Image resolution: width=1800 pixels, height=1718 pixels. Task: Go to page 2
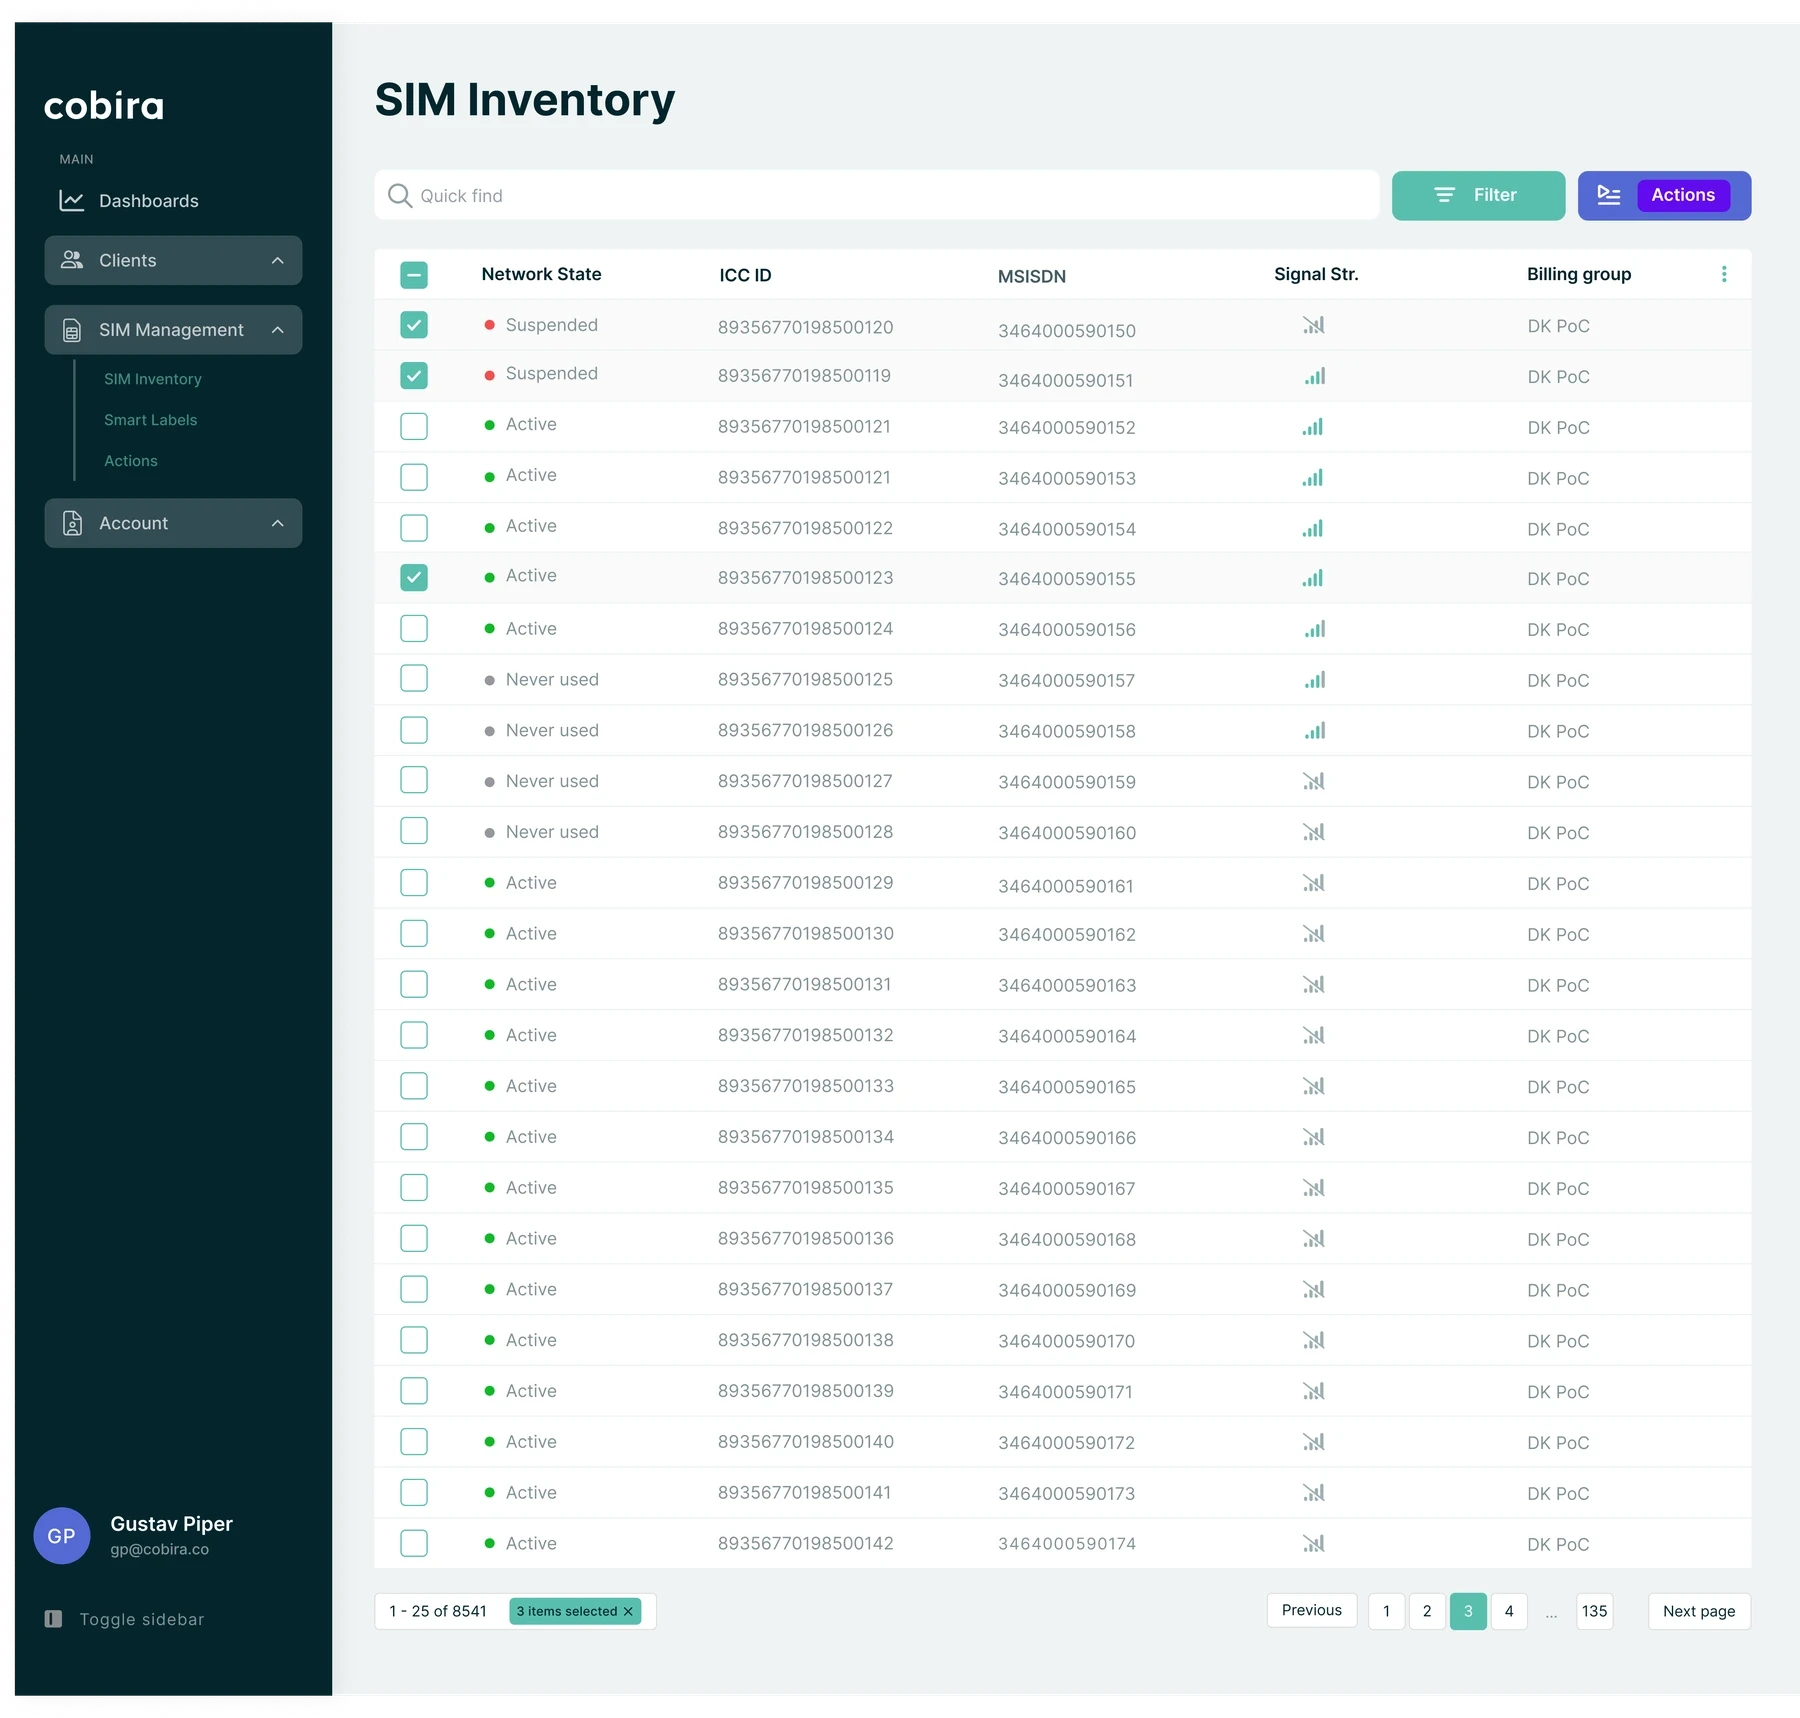(1427, 1611)
